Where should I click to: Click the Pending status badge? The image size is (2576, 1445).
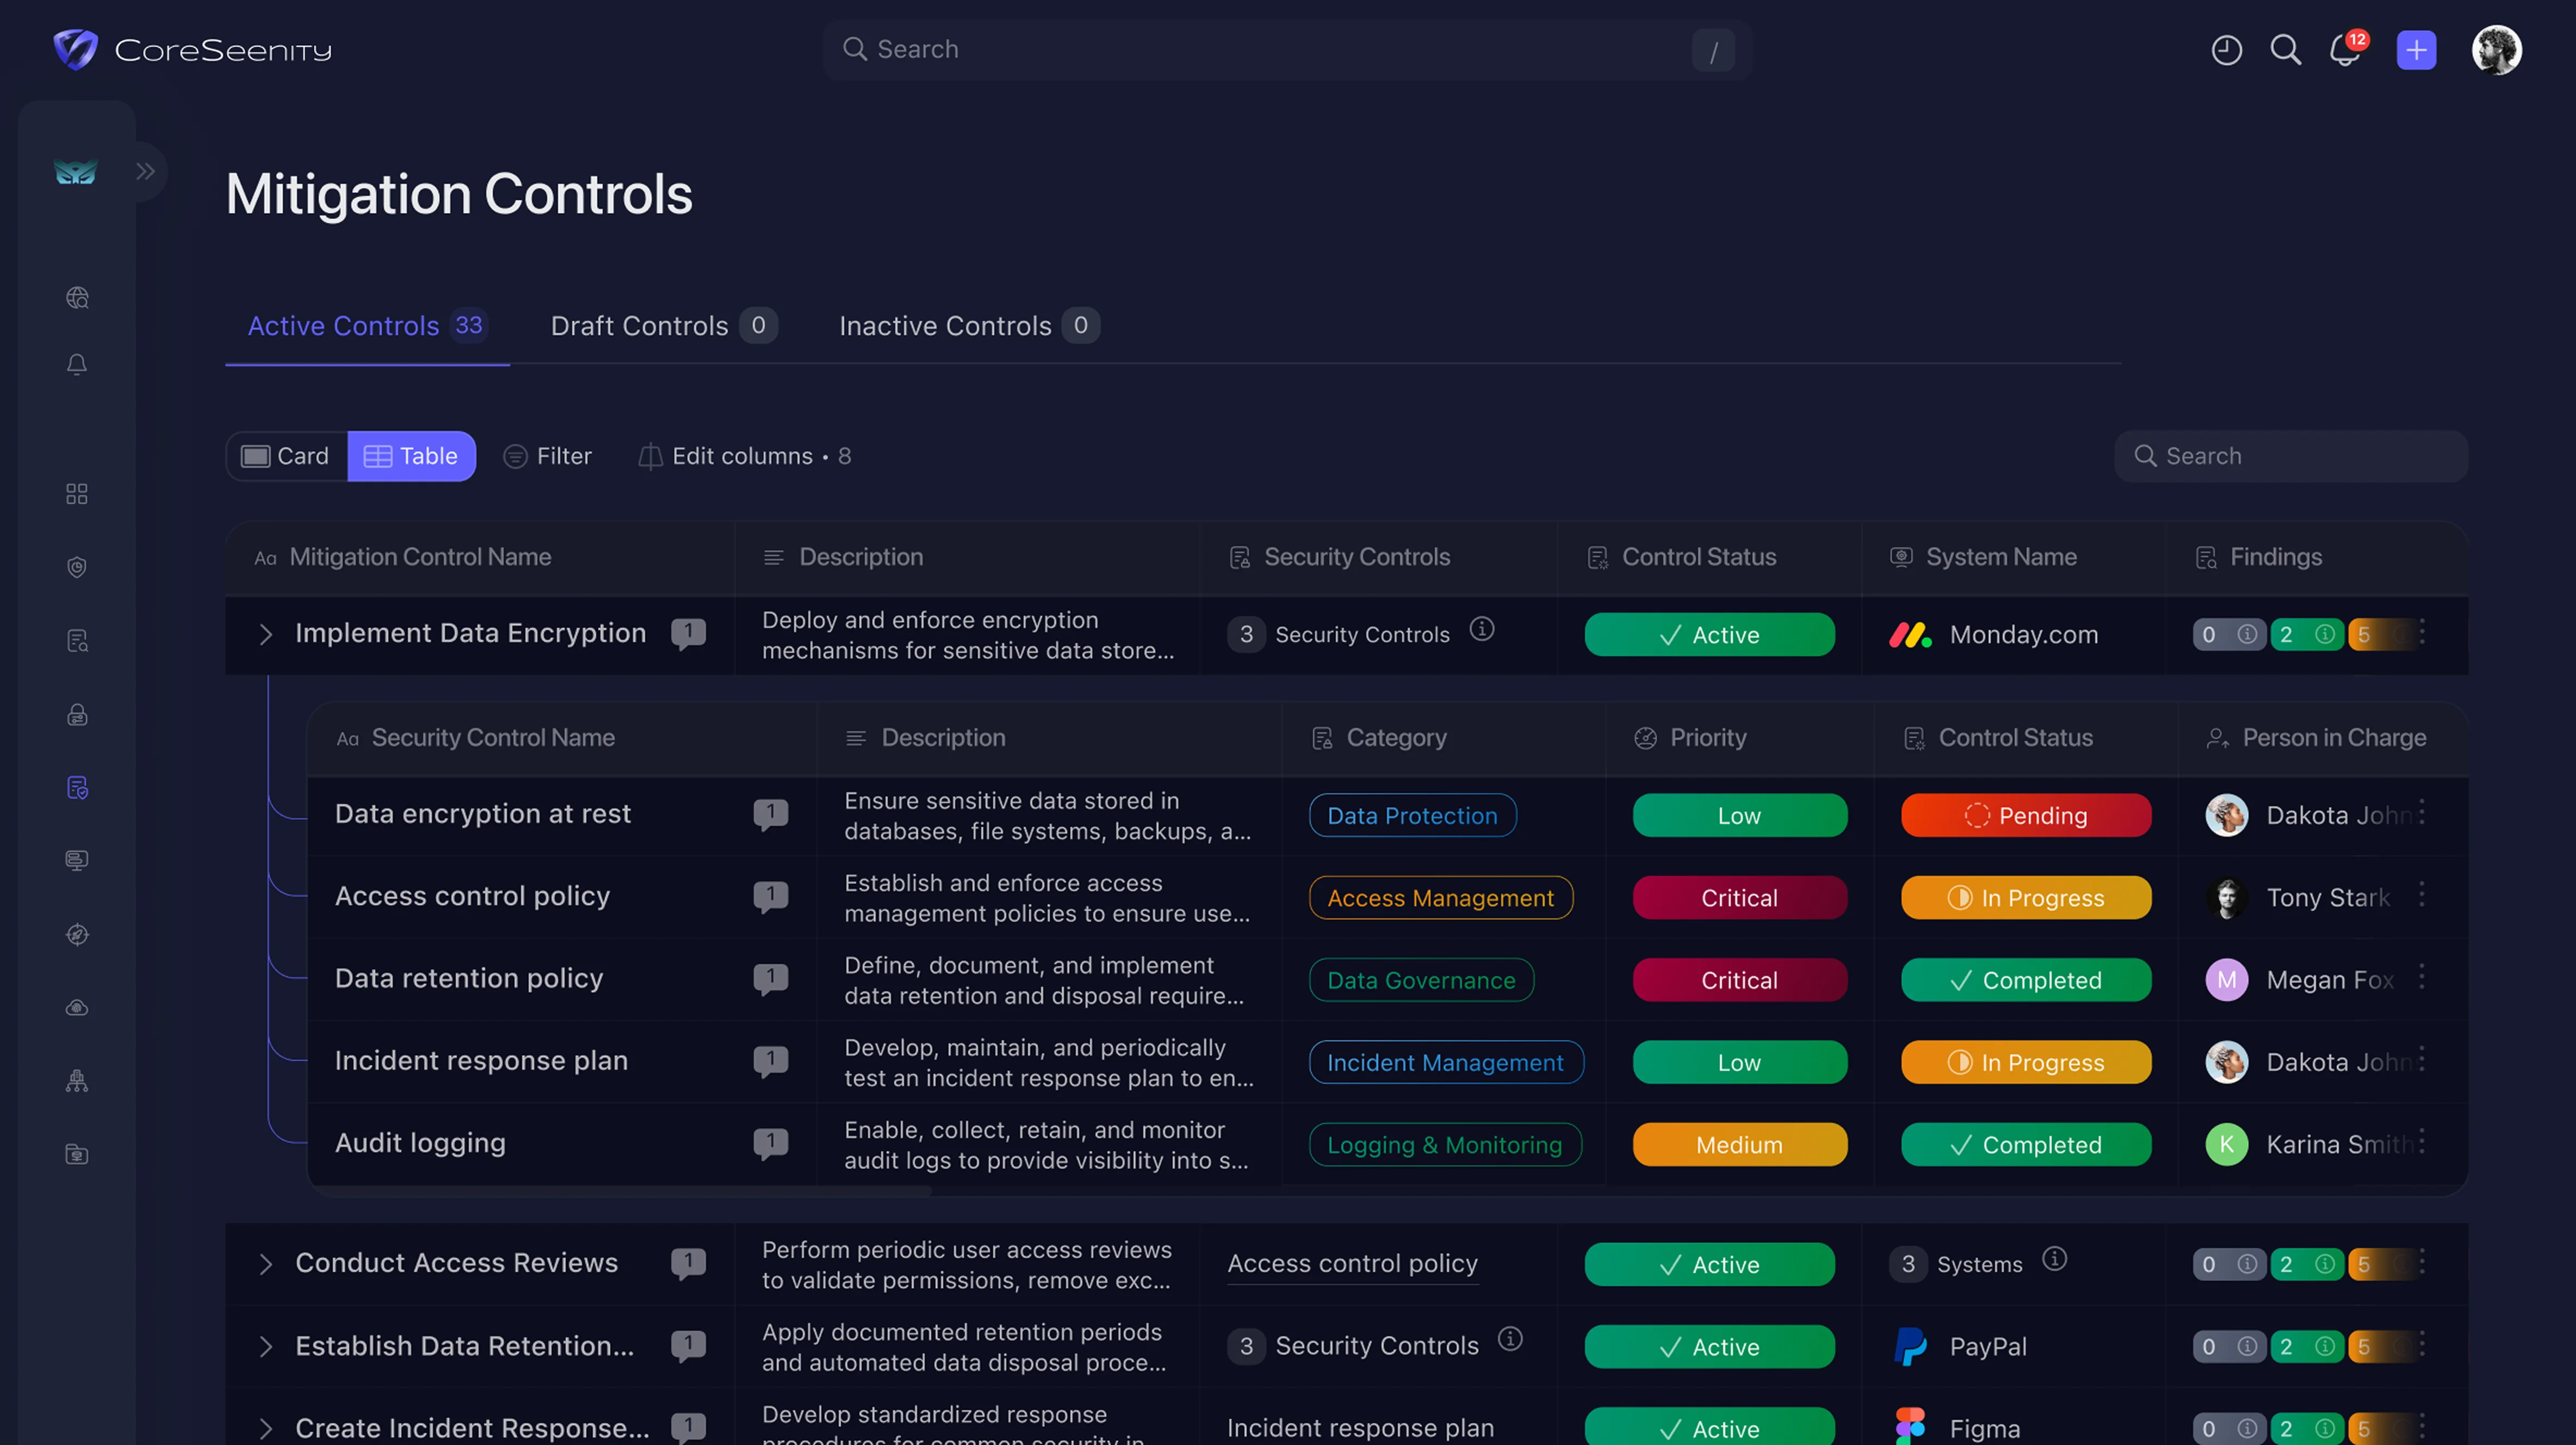click(2026, 815)
